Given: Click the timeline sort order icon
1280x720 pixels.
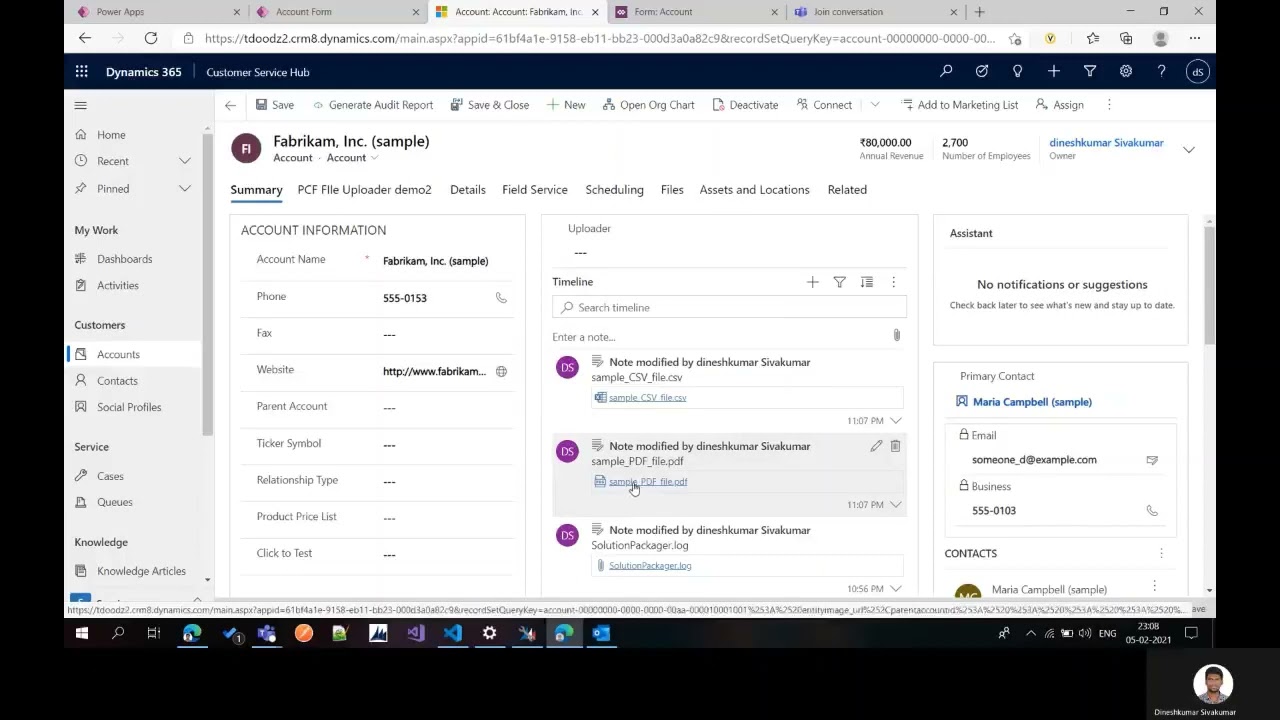Looking at the screenshot, I should 867,283.
